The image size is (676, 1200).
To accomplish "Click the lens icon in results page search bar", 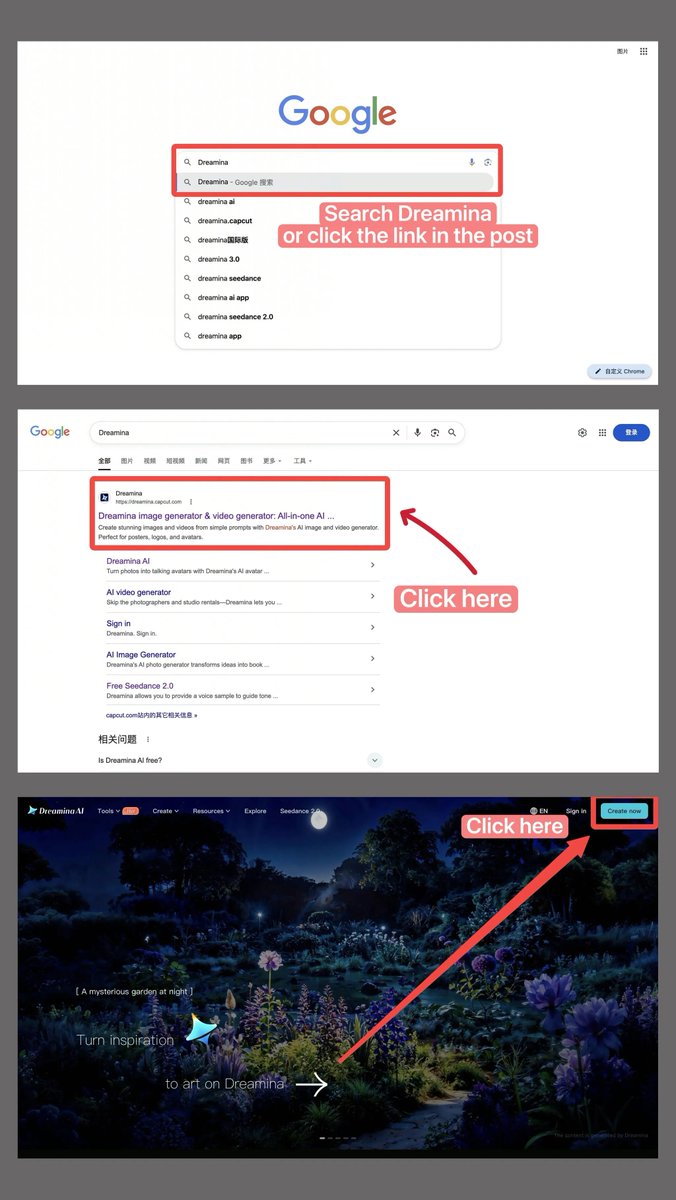I will click(x=435, y=433).
